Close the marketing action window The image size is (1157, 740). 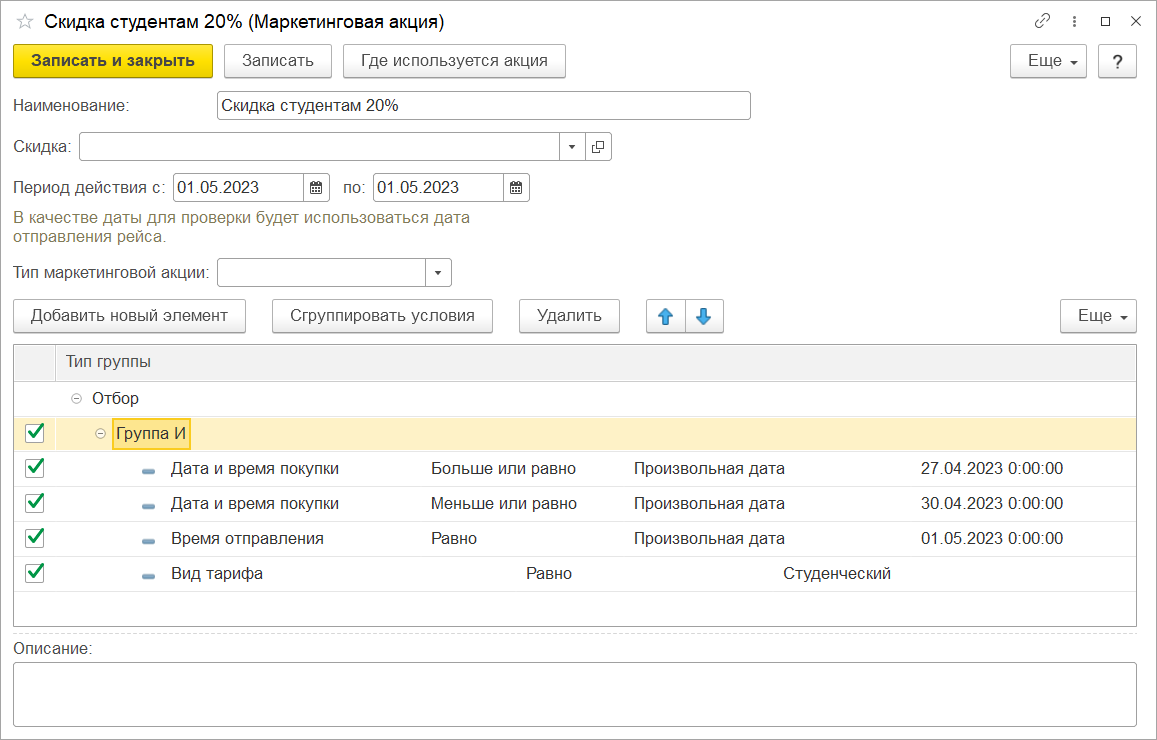point(1136,21)
